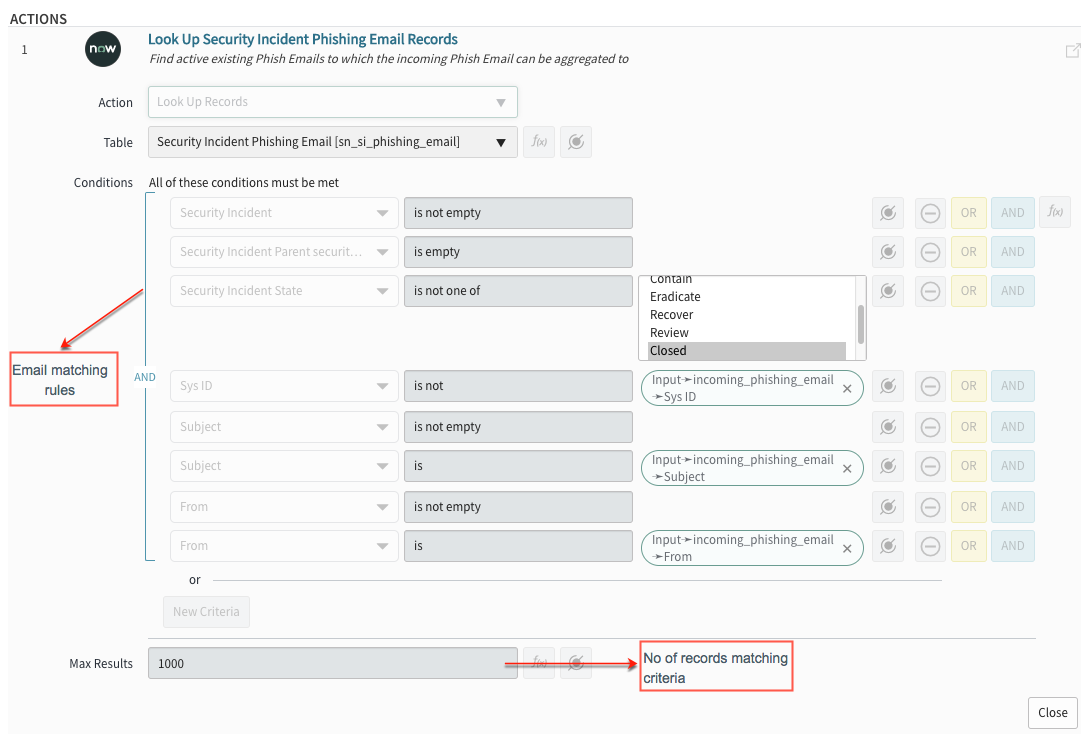
Task: Click data pill picker on 'From is' row
Action: 888,546
